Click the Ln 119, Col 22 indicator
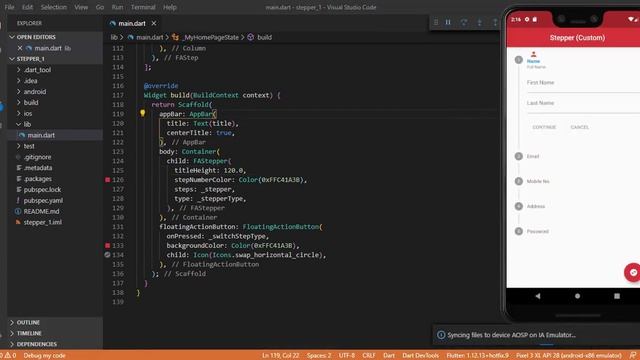The image size is (640, 360). 280,356
